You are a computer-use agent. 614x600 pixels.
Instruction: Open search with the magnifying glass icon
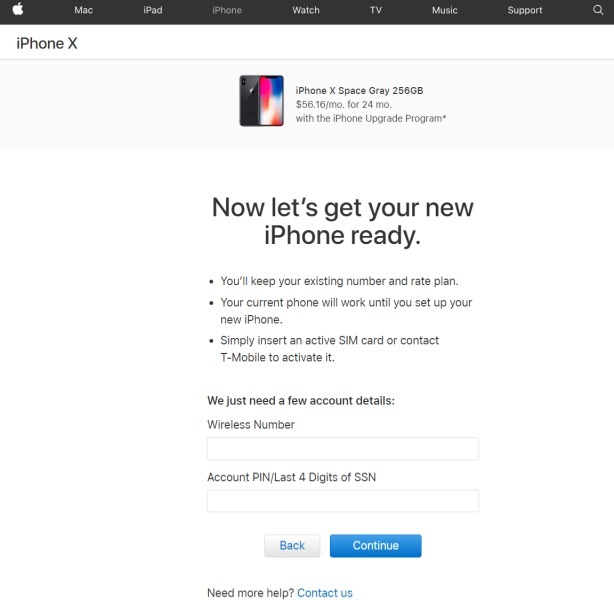click(x=598, y=10)
